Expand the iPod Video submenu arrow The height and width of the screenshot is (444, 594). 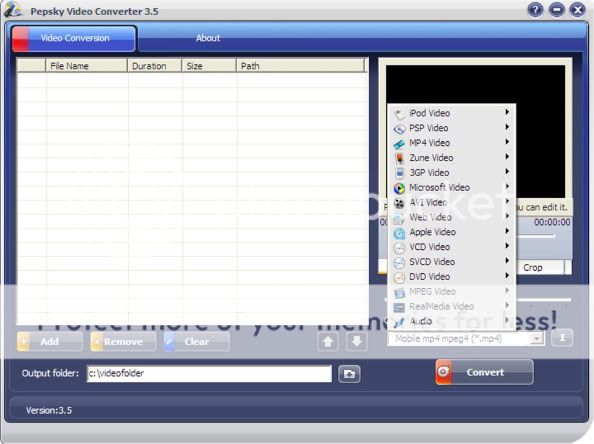coord(507,112)
